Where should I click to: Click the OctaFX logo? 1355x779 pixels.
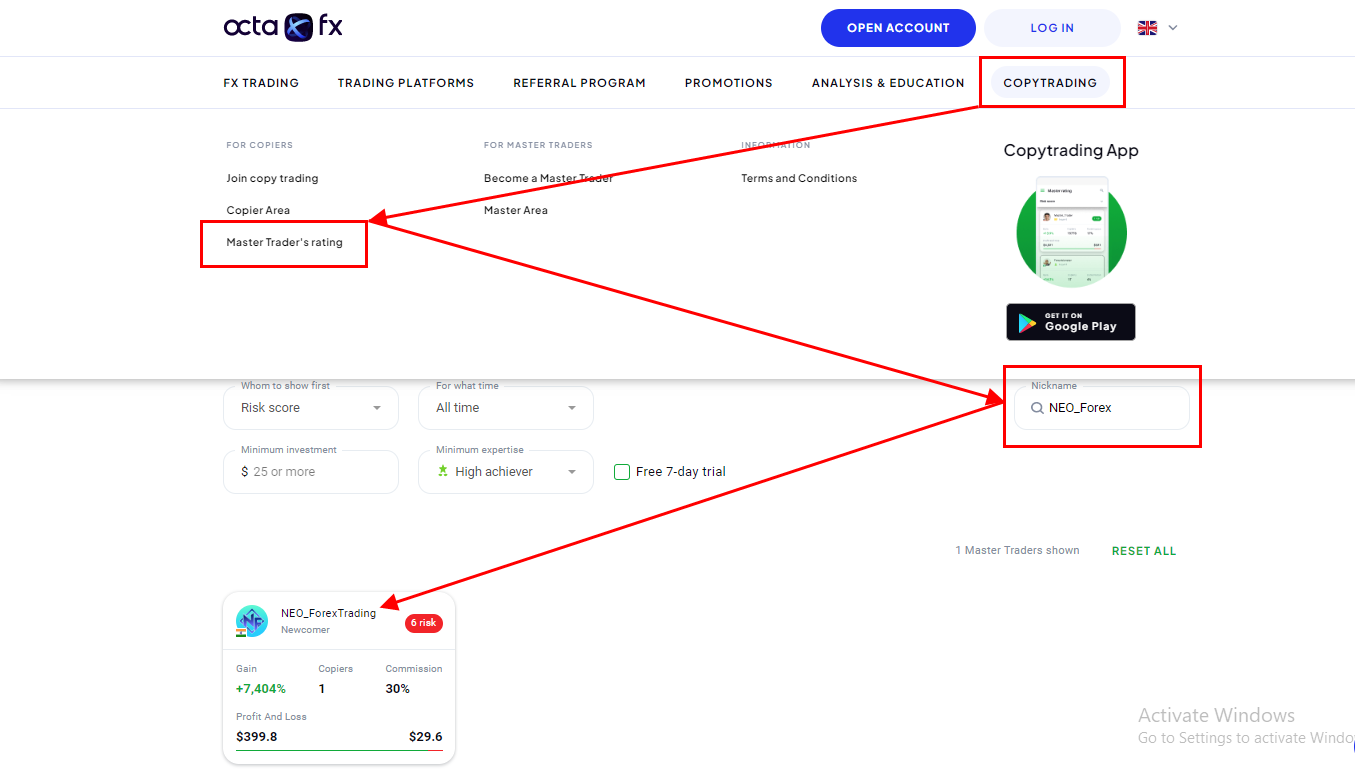283,27
